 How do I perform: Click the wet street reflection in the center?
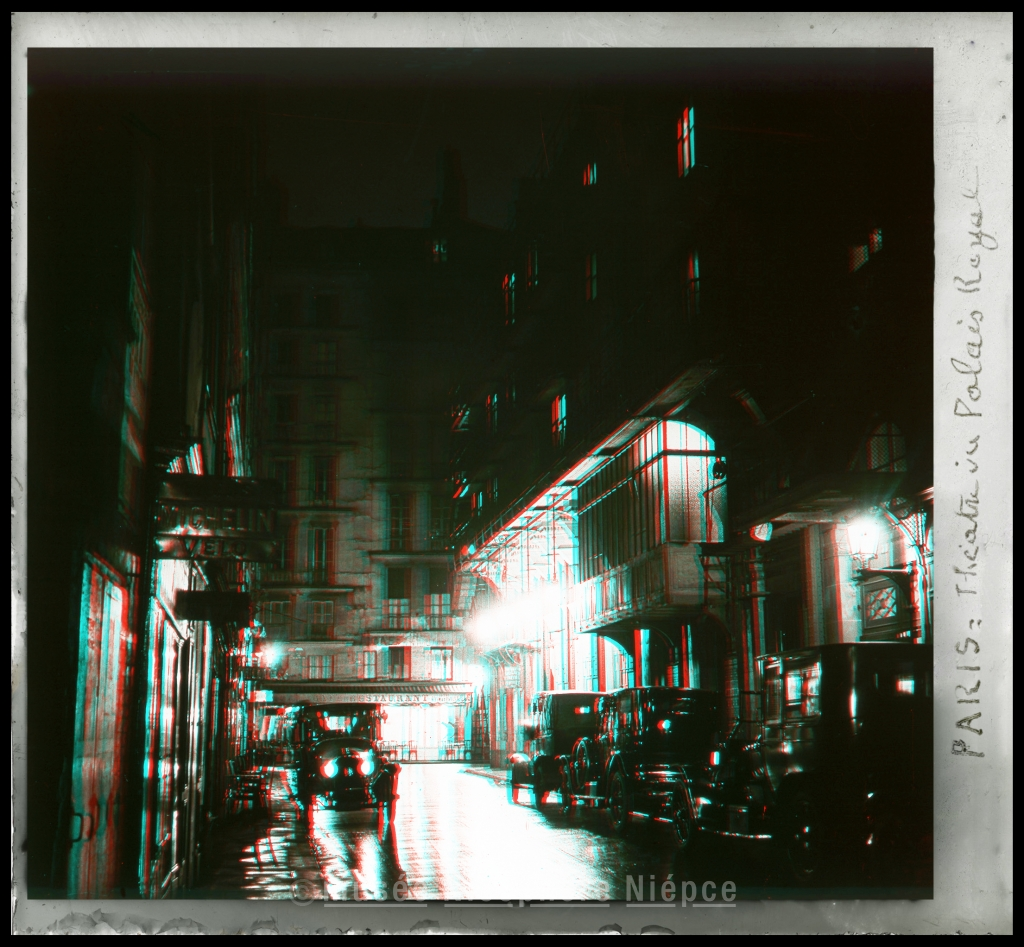(450, 830)
